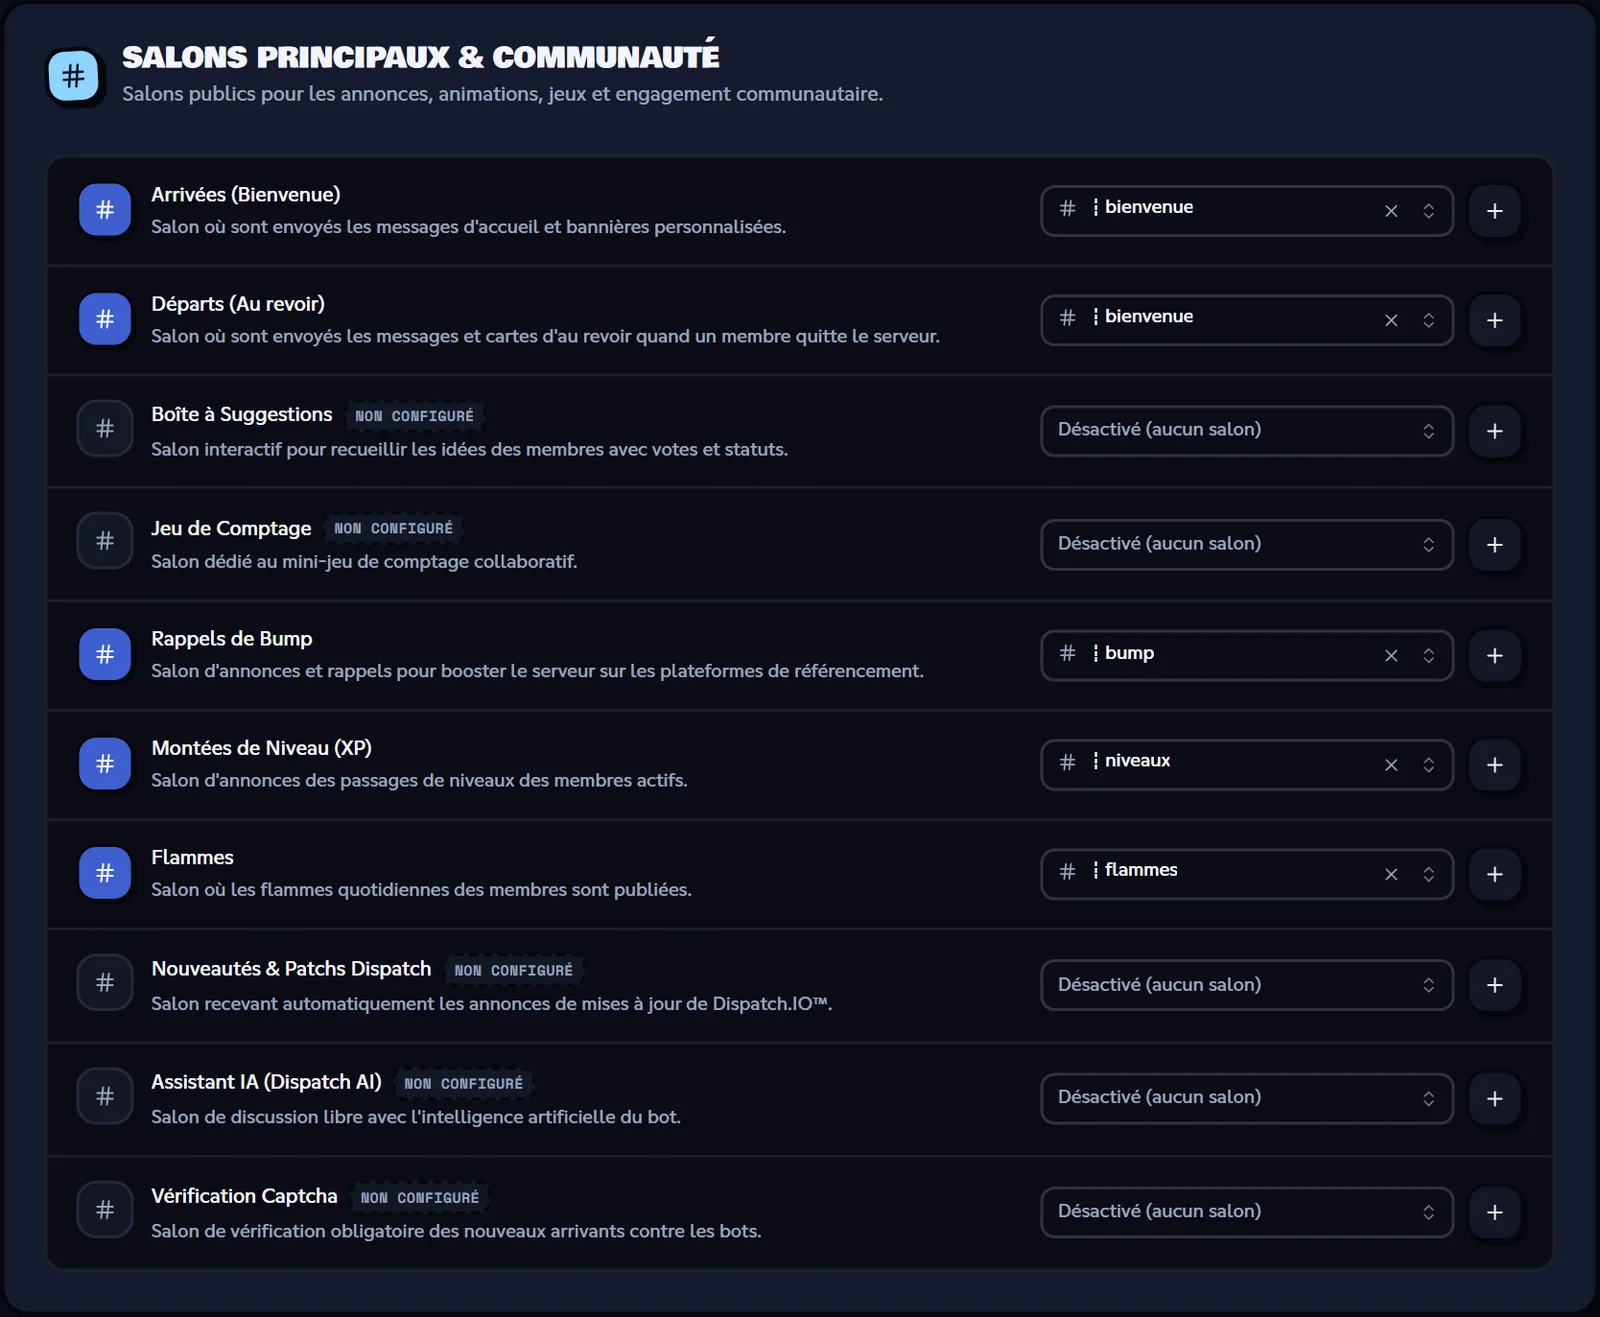Open the Arrivées channel dropdown arrows
Viewport: 1600px width, 1317px height.
1429,211
